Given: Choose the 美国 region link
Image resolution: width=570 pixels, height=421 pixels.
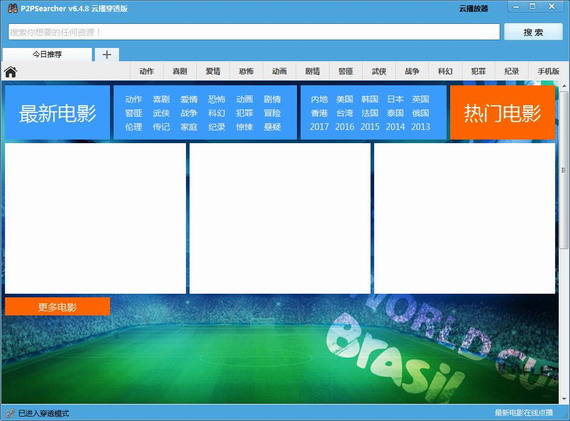Looking at the screenshot, I should coord(345,99).
